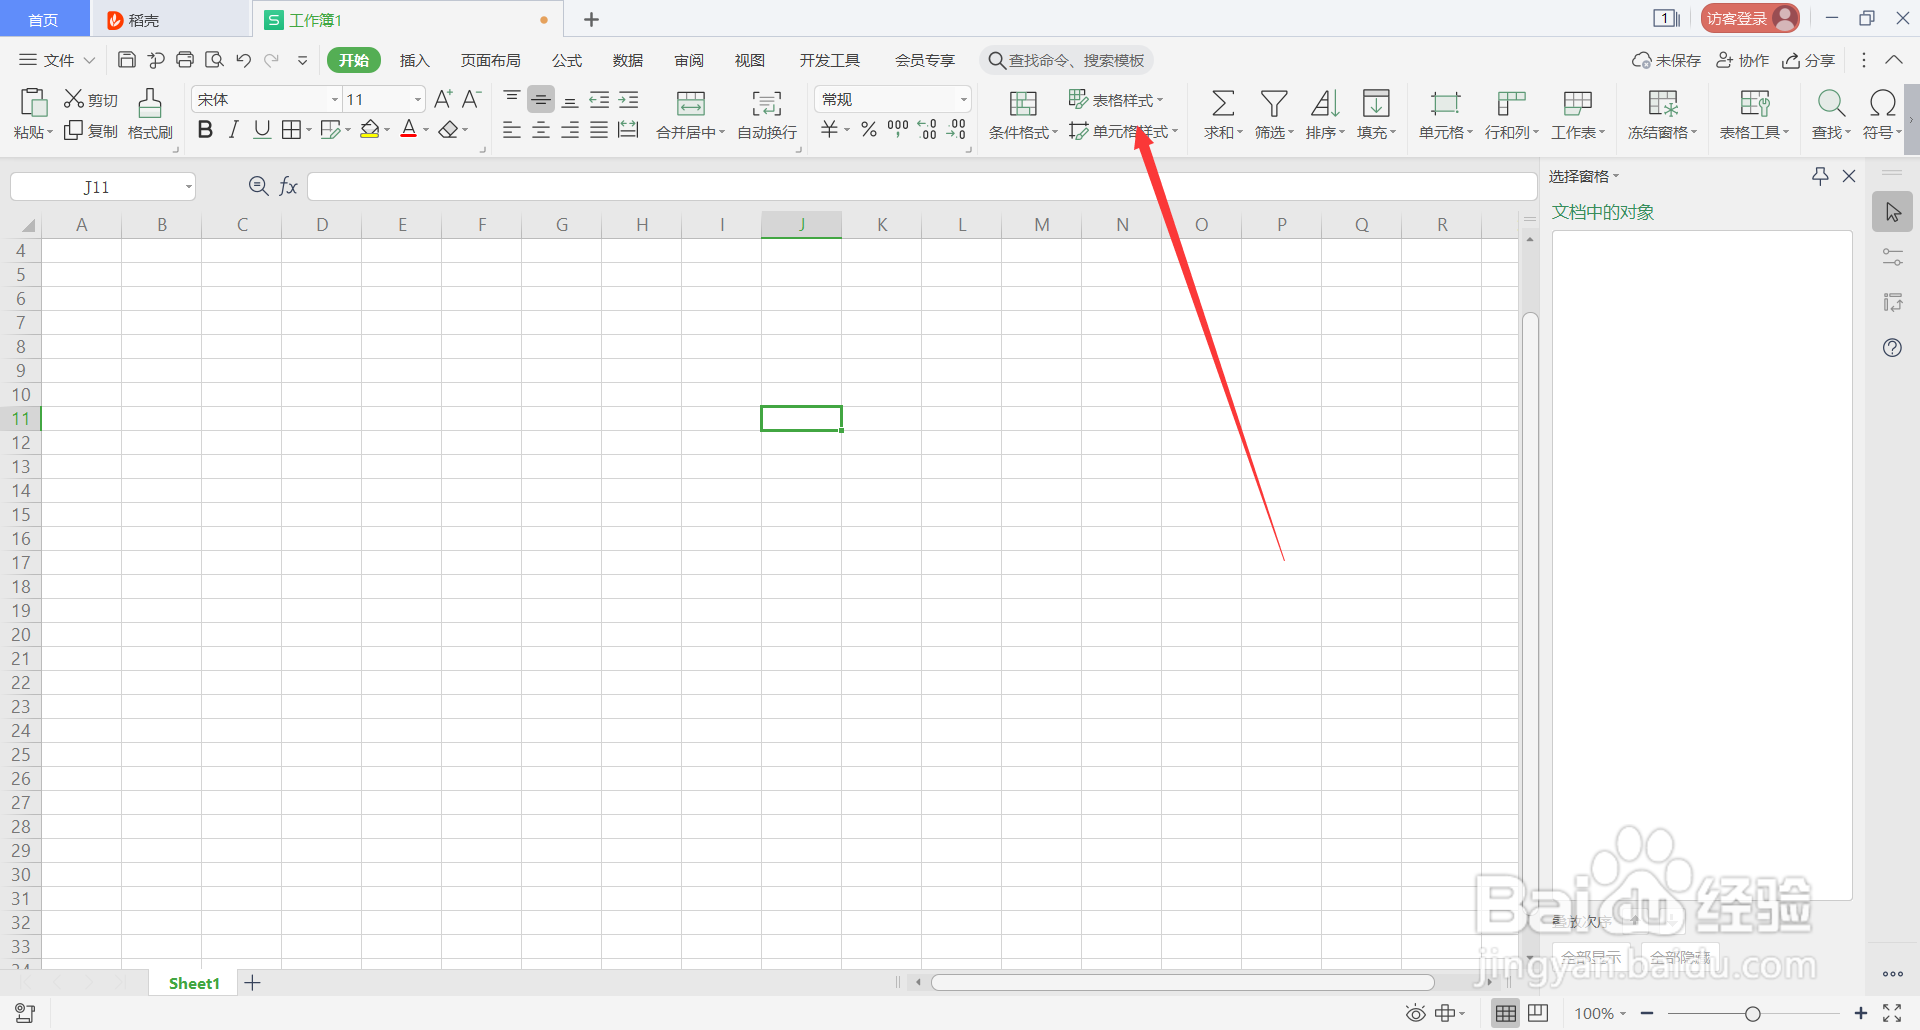Click the 全部显示 button in selection pane
The width and height of the screenshot is (1920, 1030).
click(1590, 956)
